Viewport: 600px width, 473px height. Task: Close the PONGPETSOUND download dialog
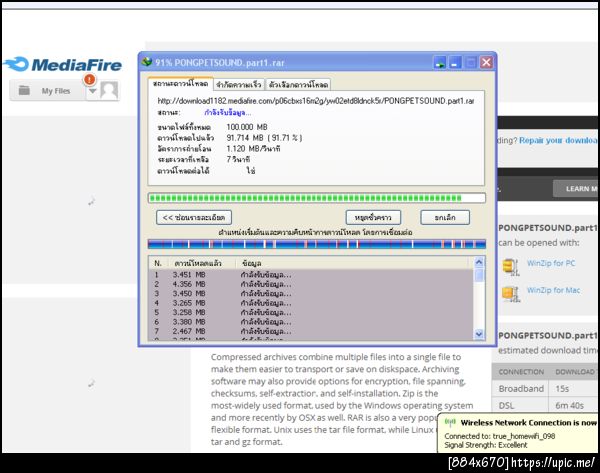tap(486, 62)
